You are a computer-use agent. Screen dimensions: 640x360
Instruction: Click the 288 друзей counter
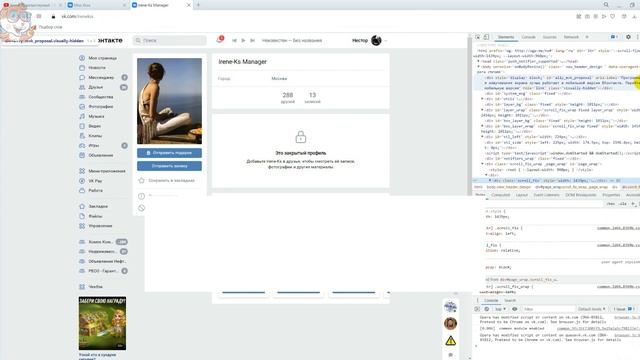[x=288, y=98]
